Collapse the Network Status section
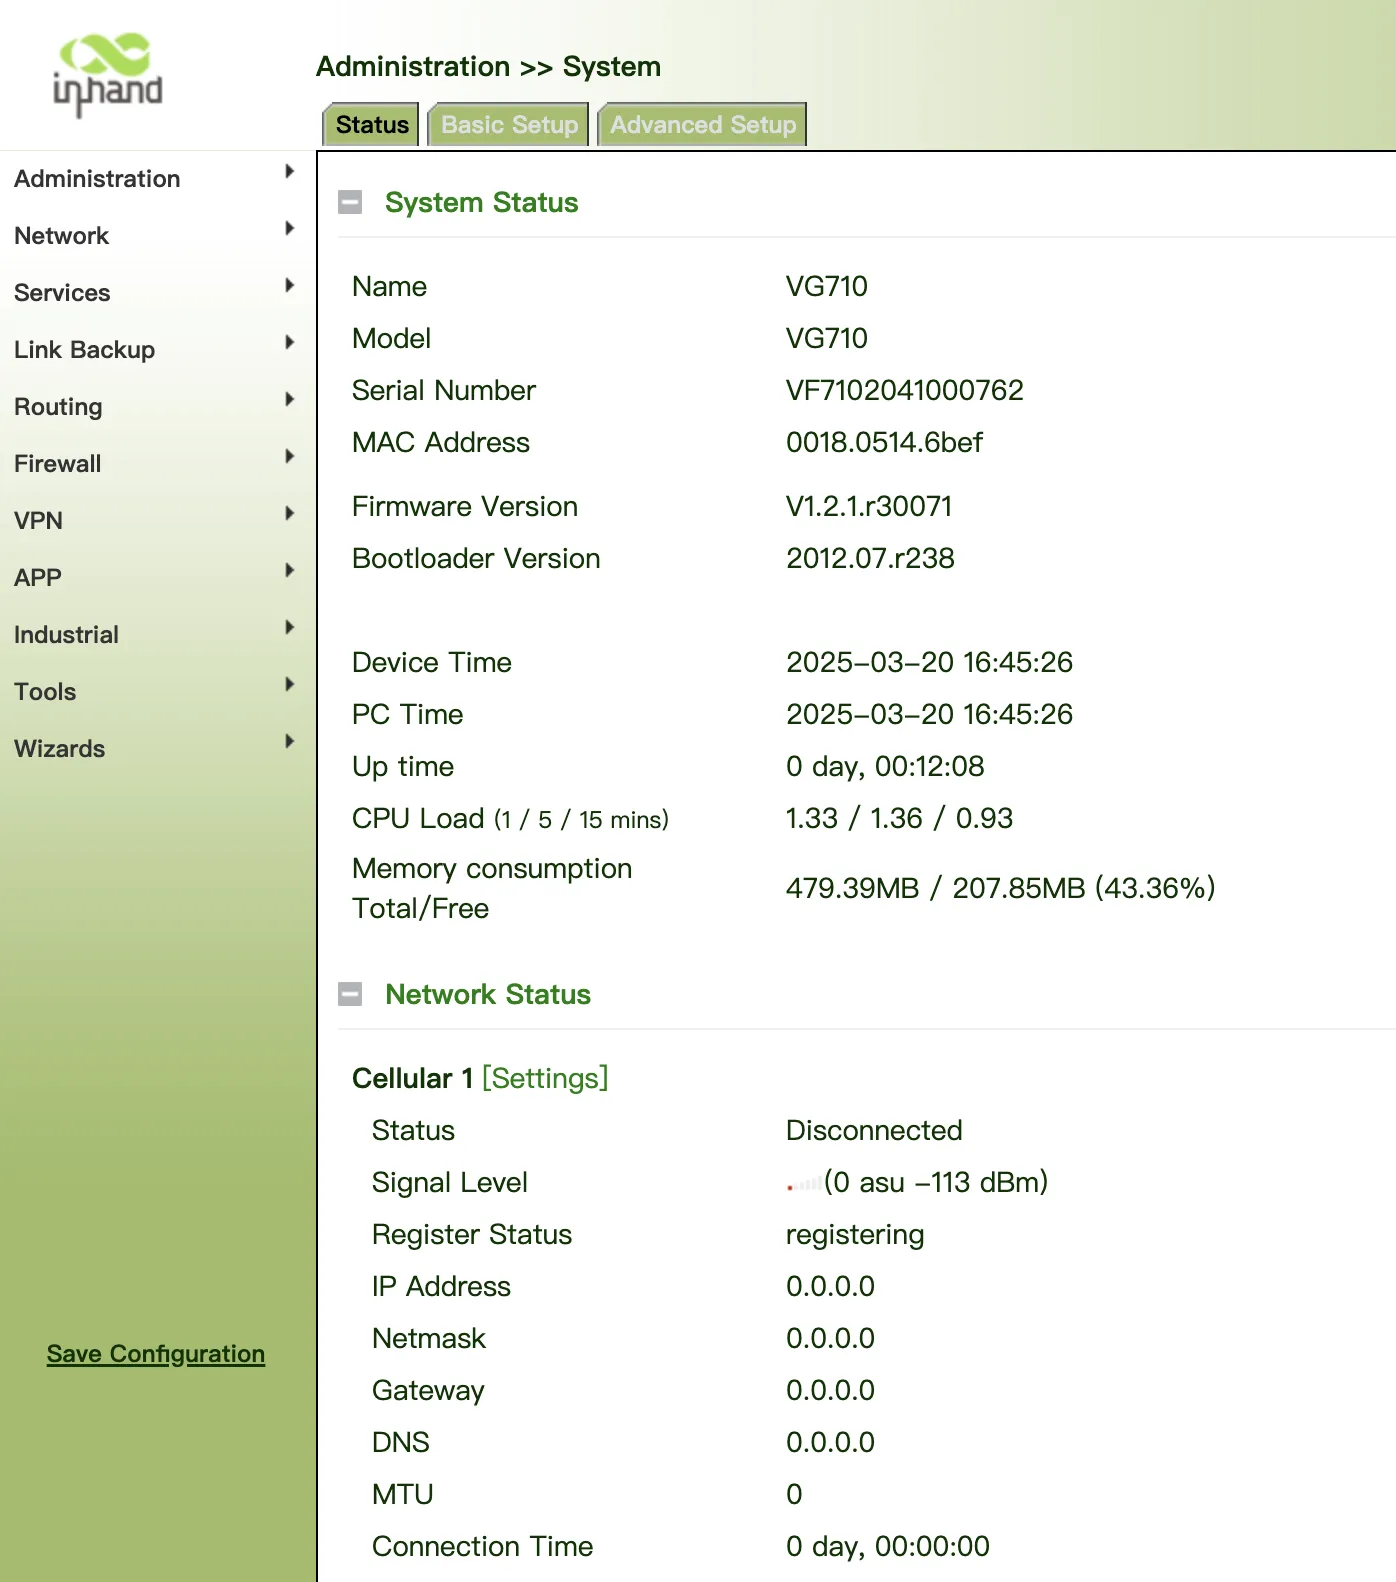This screenshot has width=1396, height=1582. tap(350, 994)
